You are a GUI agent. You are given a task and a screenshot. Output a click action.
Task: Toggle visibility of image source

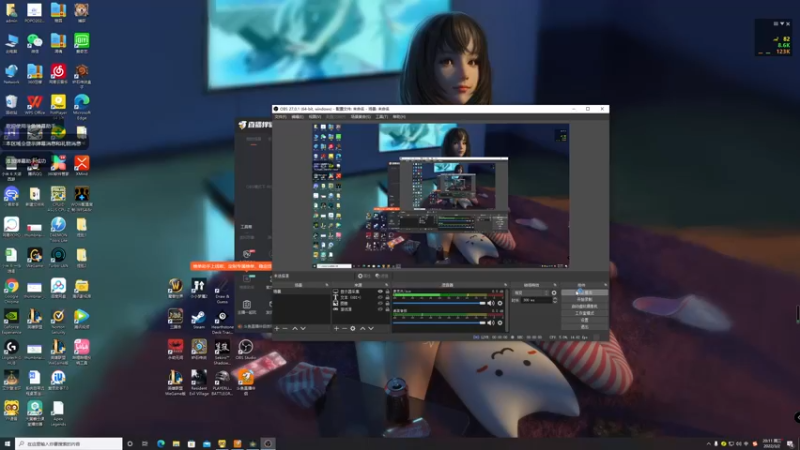[x=380, y=303]
